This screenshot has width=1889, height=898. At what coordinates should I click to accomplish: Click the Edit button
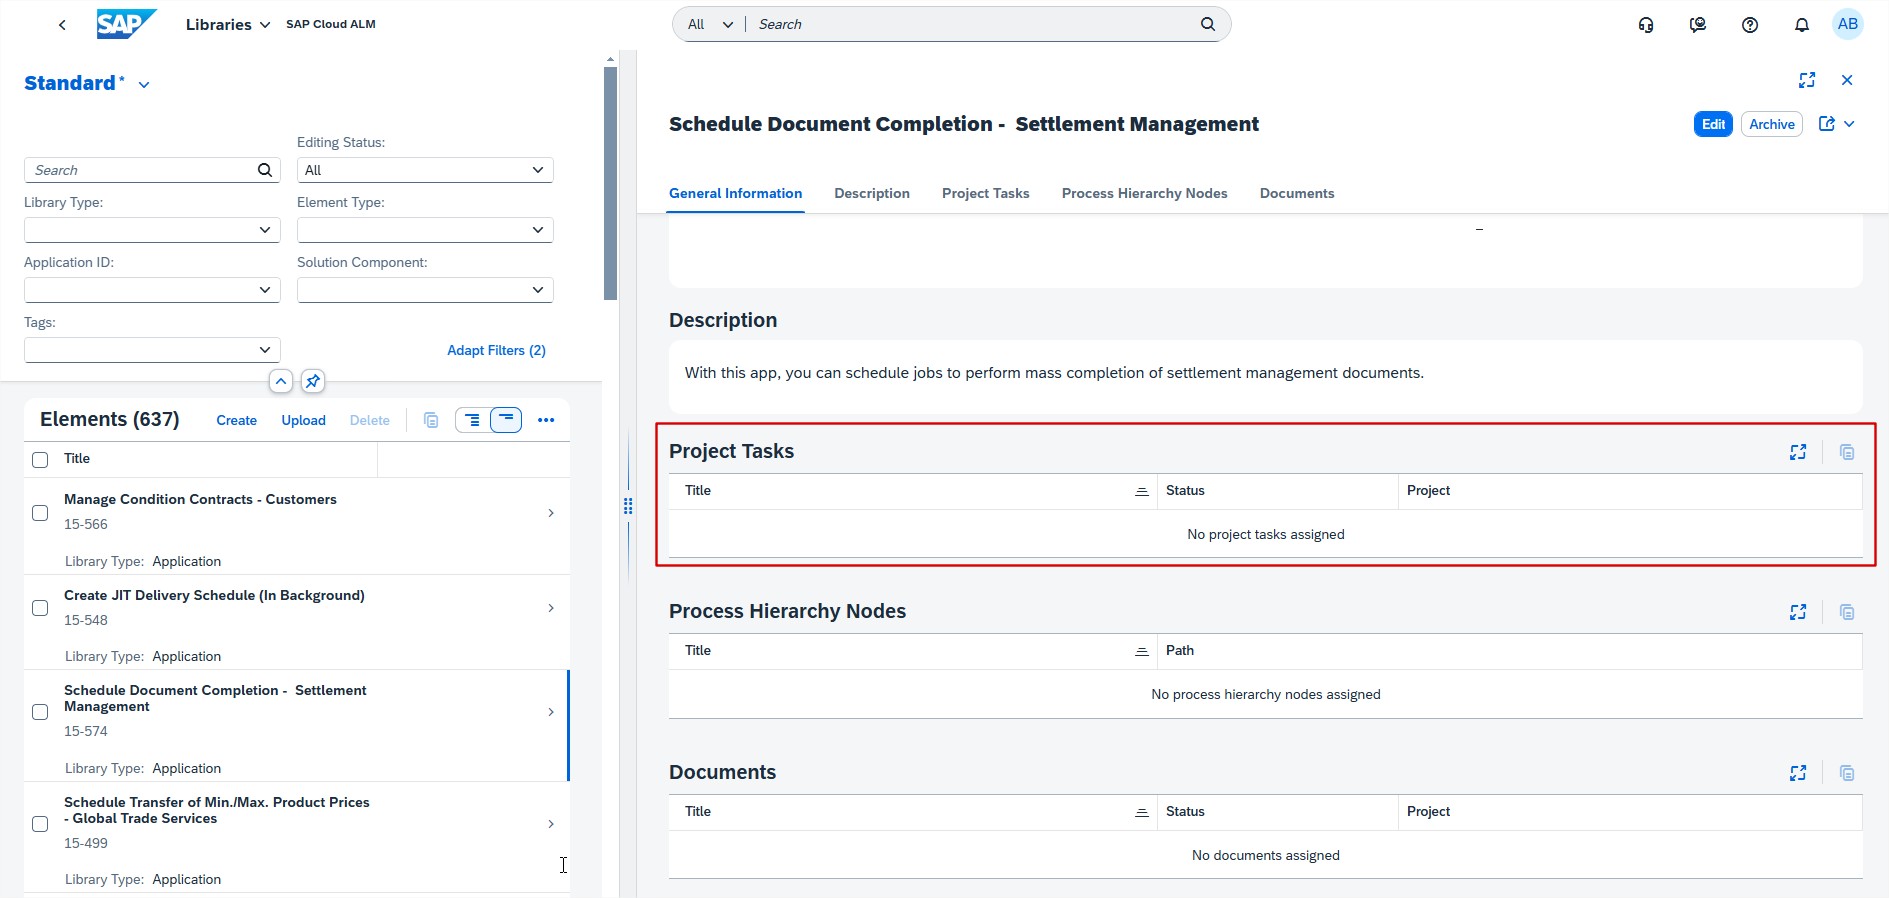point(1712,124)
